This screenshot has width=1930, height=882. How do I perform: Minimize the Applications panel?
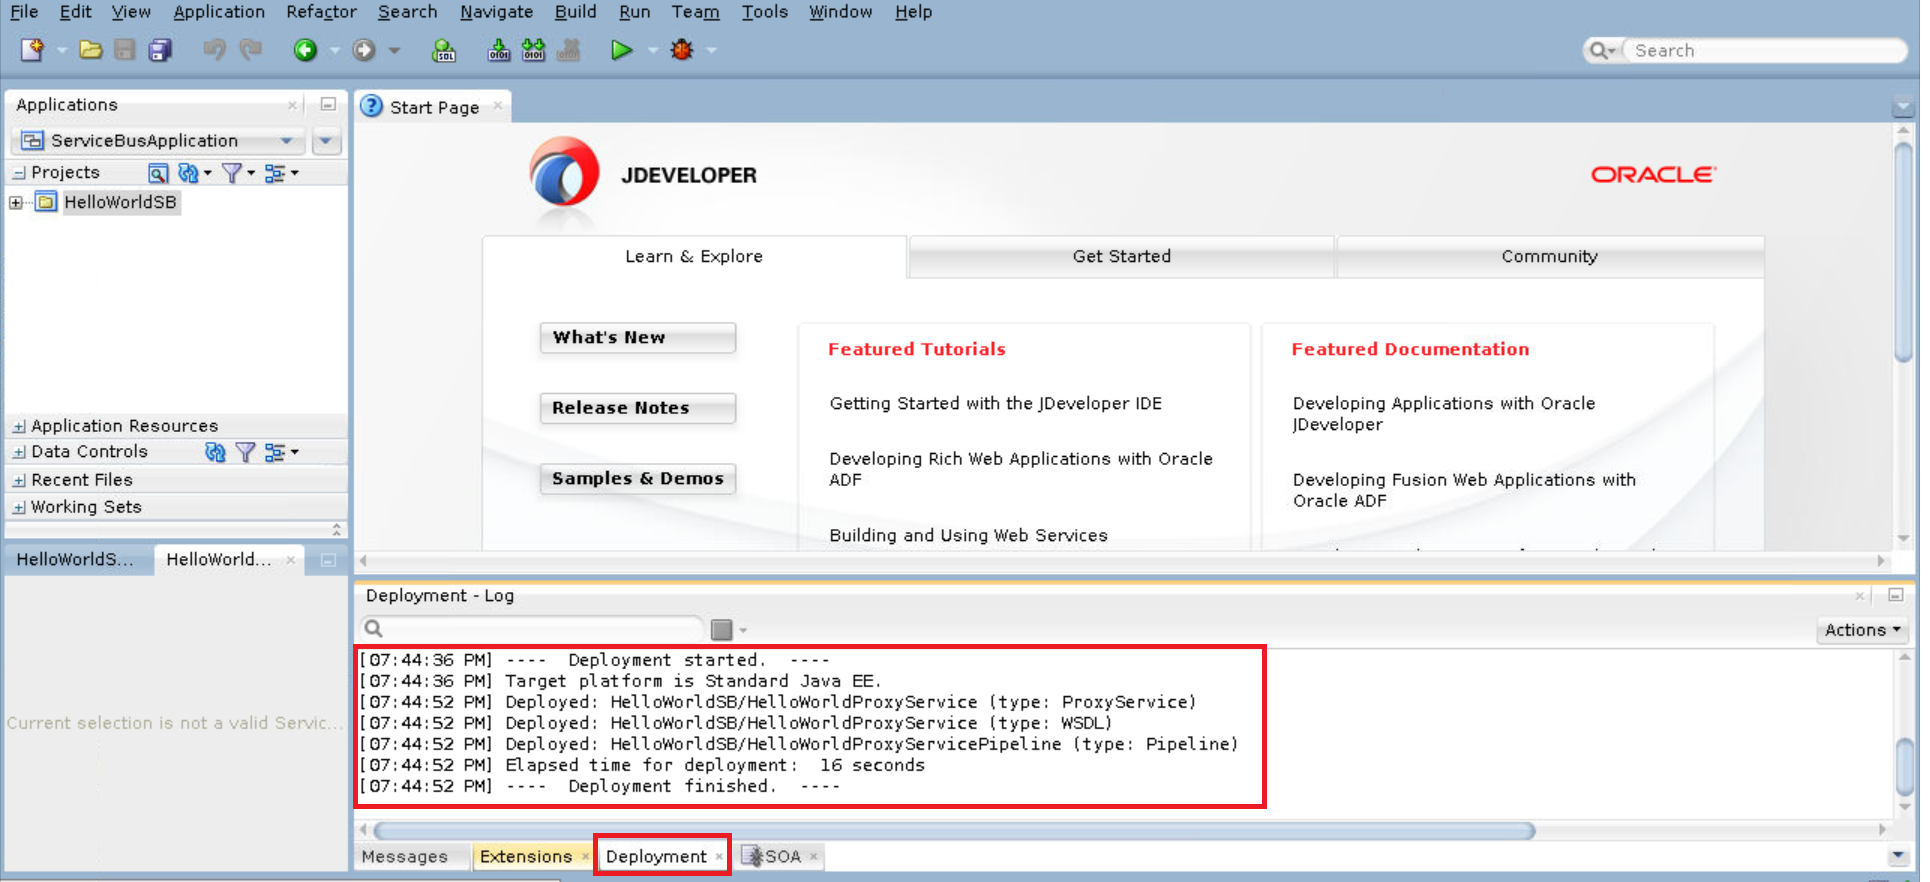pyautogui.click(x=328, y=104)
